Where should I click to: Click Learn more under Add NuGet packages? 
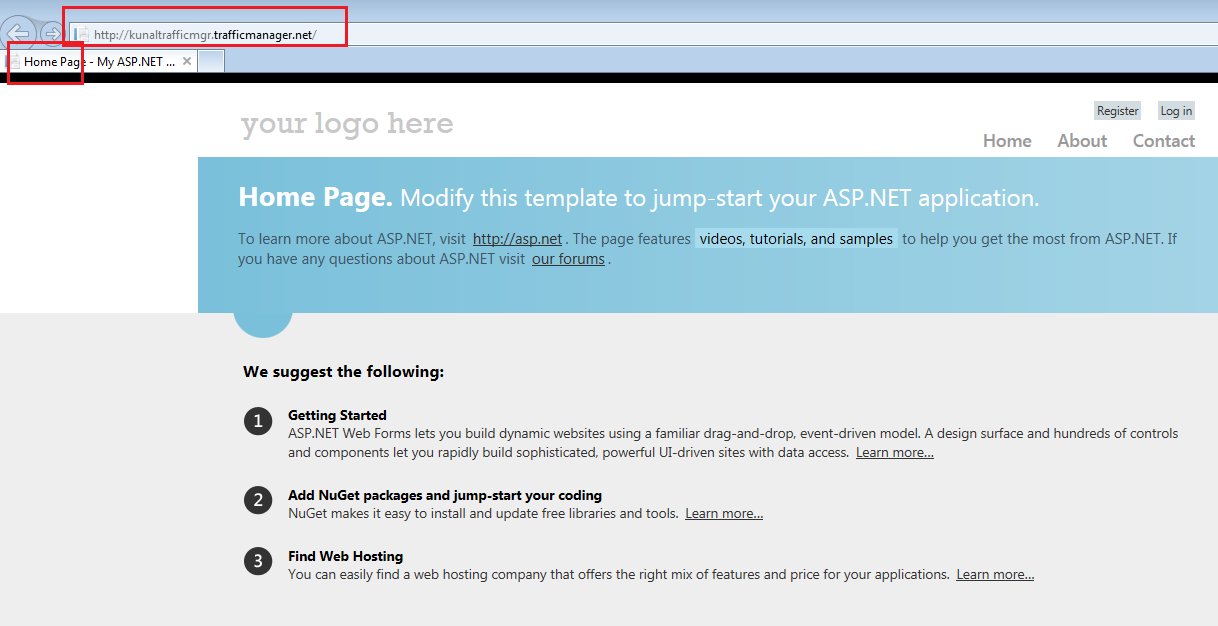pyautogui.click(x=724, y=514)
